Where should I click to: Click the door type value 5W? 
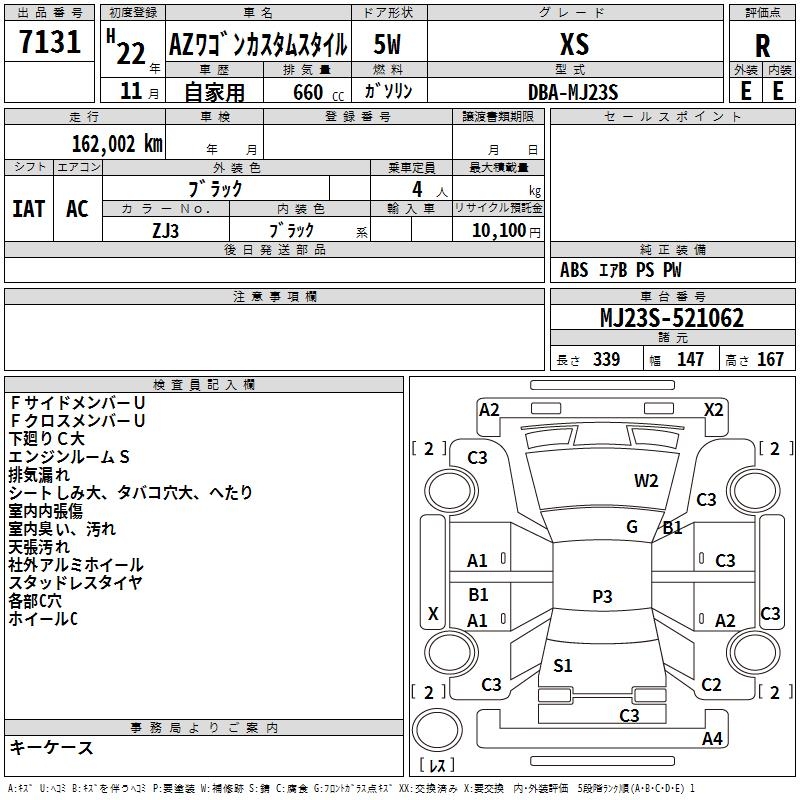point(387,44)
